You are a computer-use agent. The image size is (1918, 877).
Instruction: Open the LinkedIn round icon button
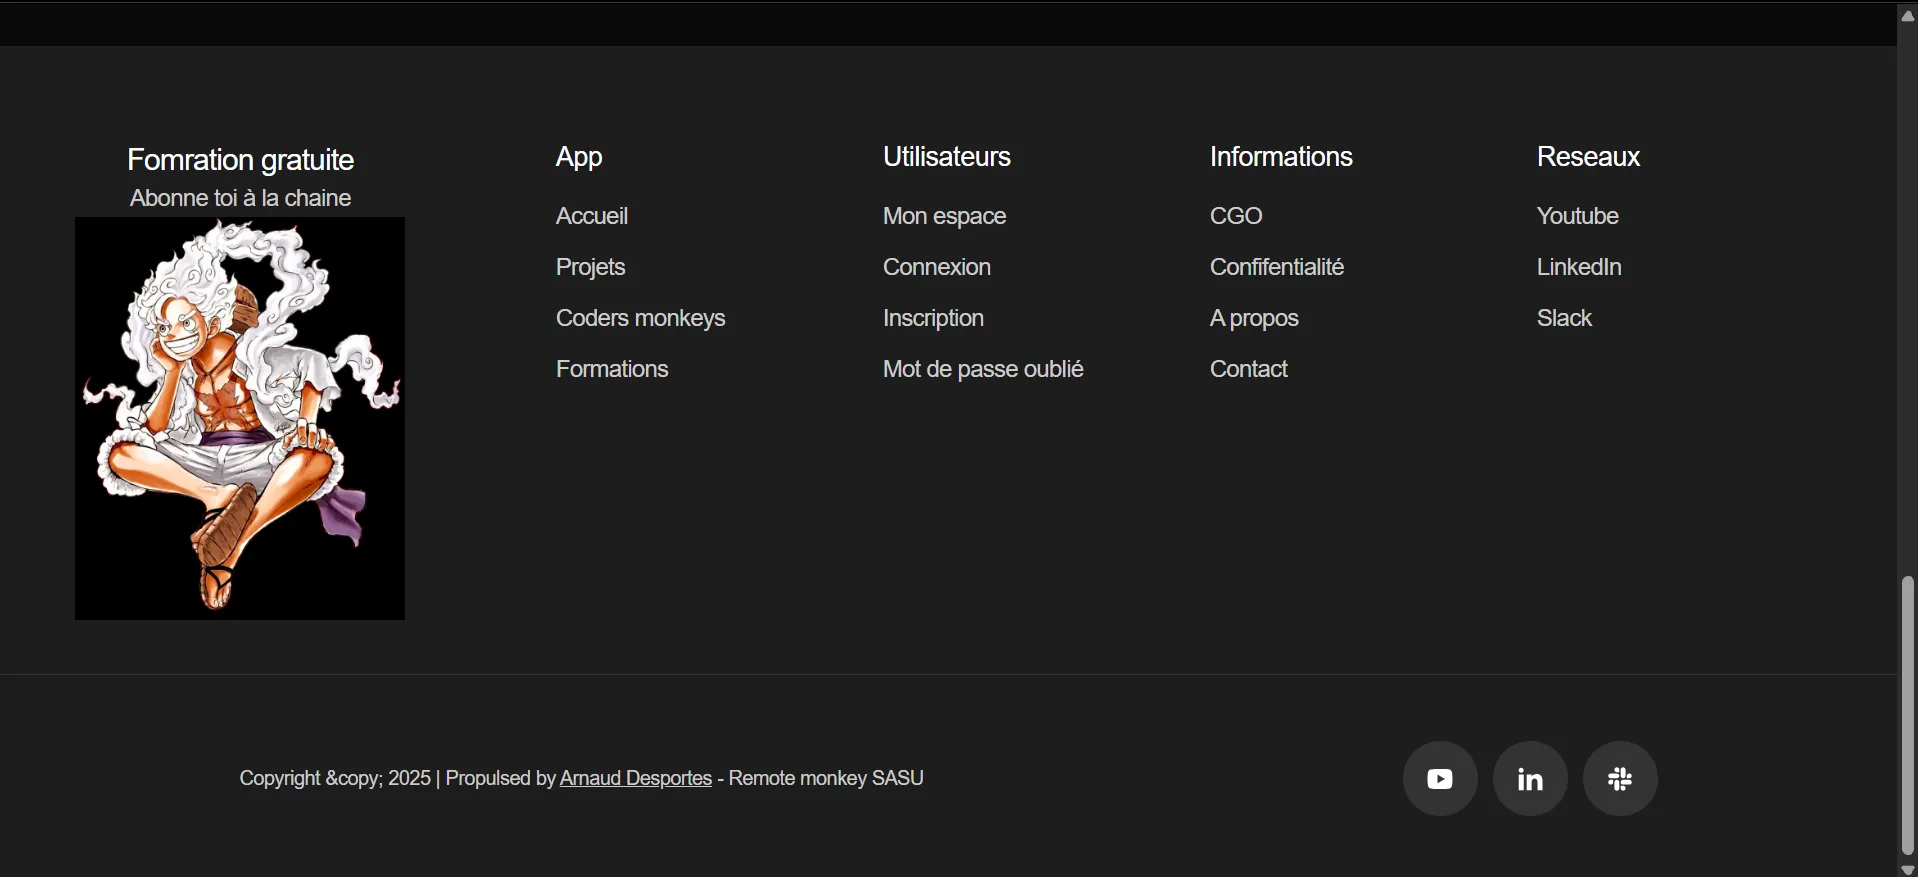tap(1530, 779)
